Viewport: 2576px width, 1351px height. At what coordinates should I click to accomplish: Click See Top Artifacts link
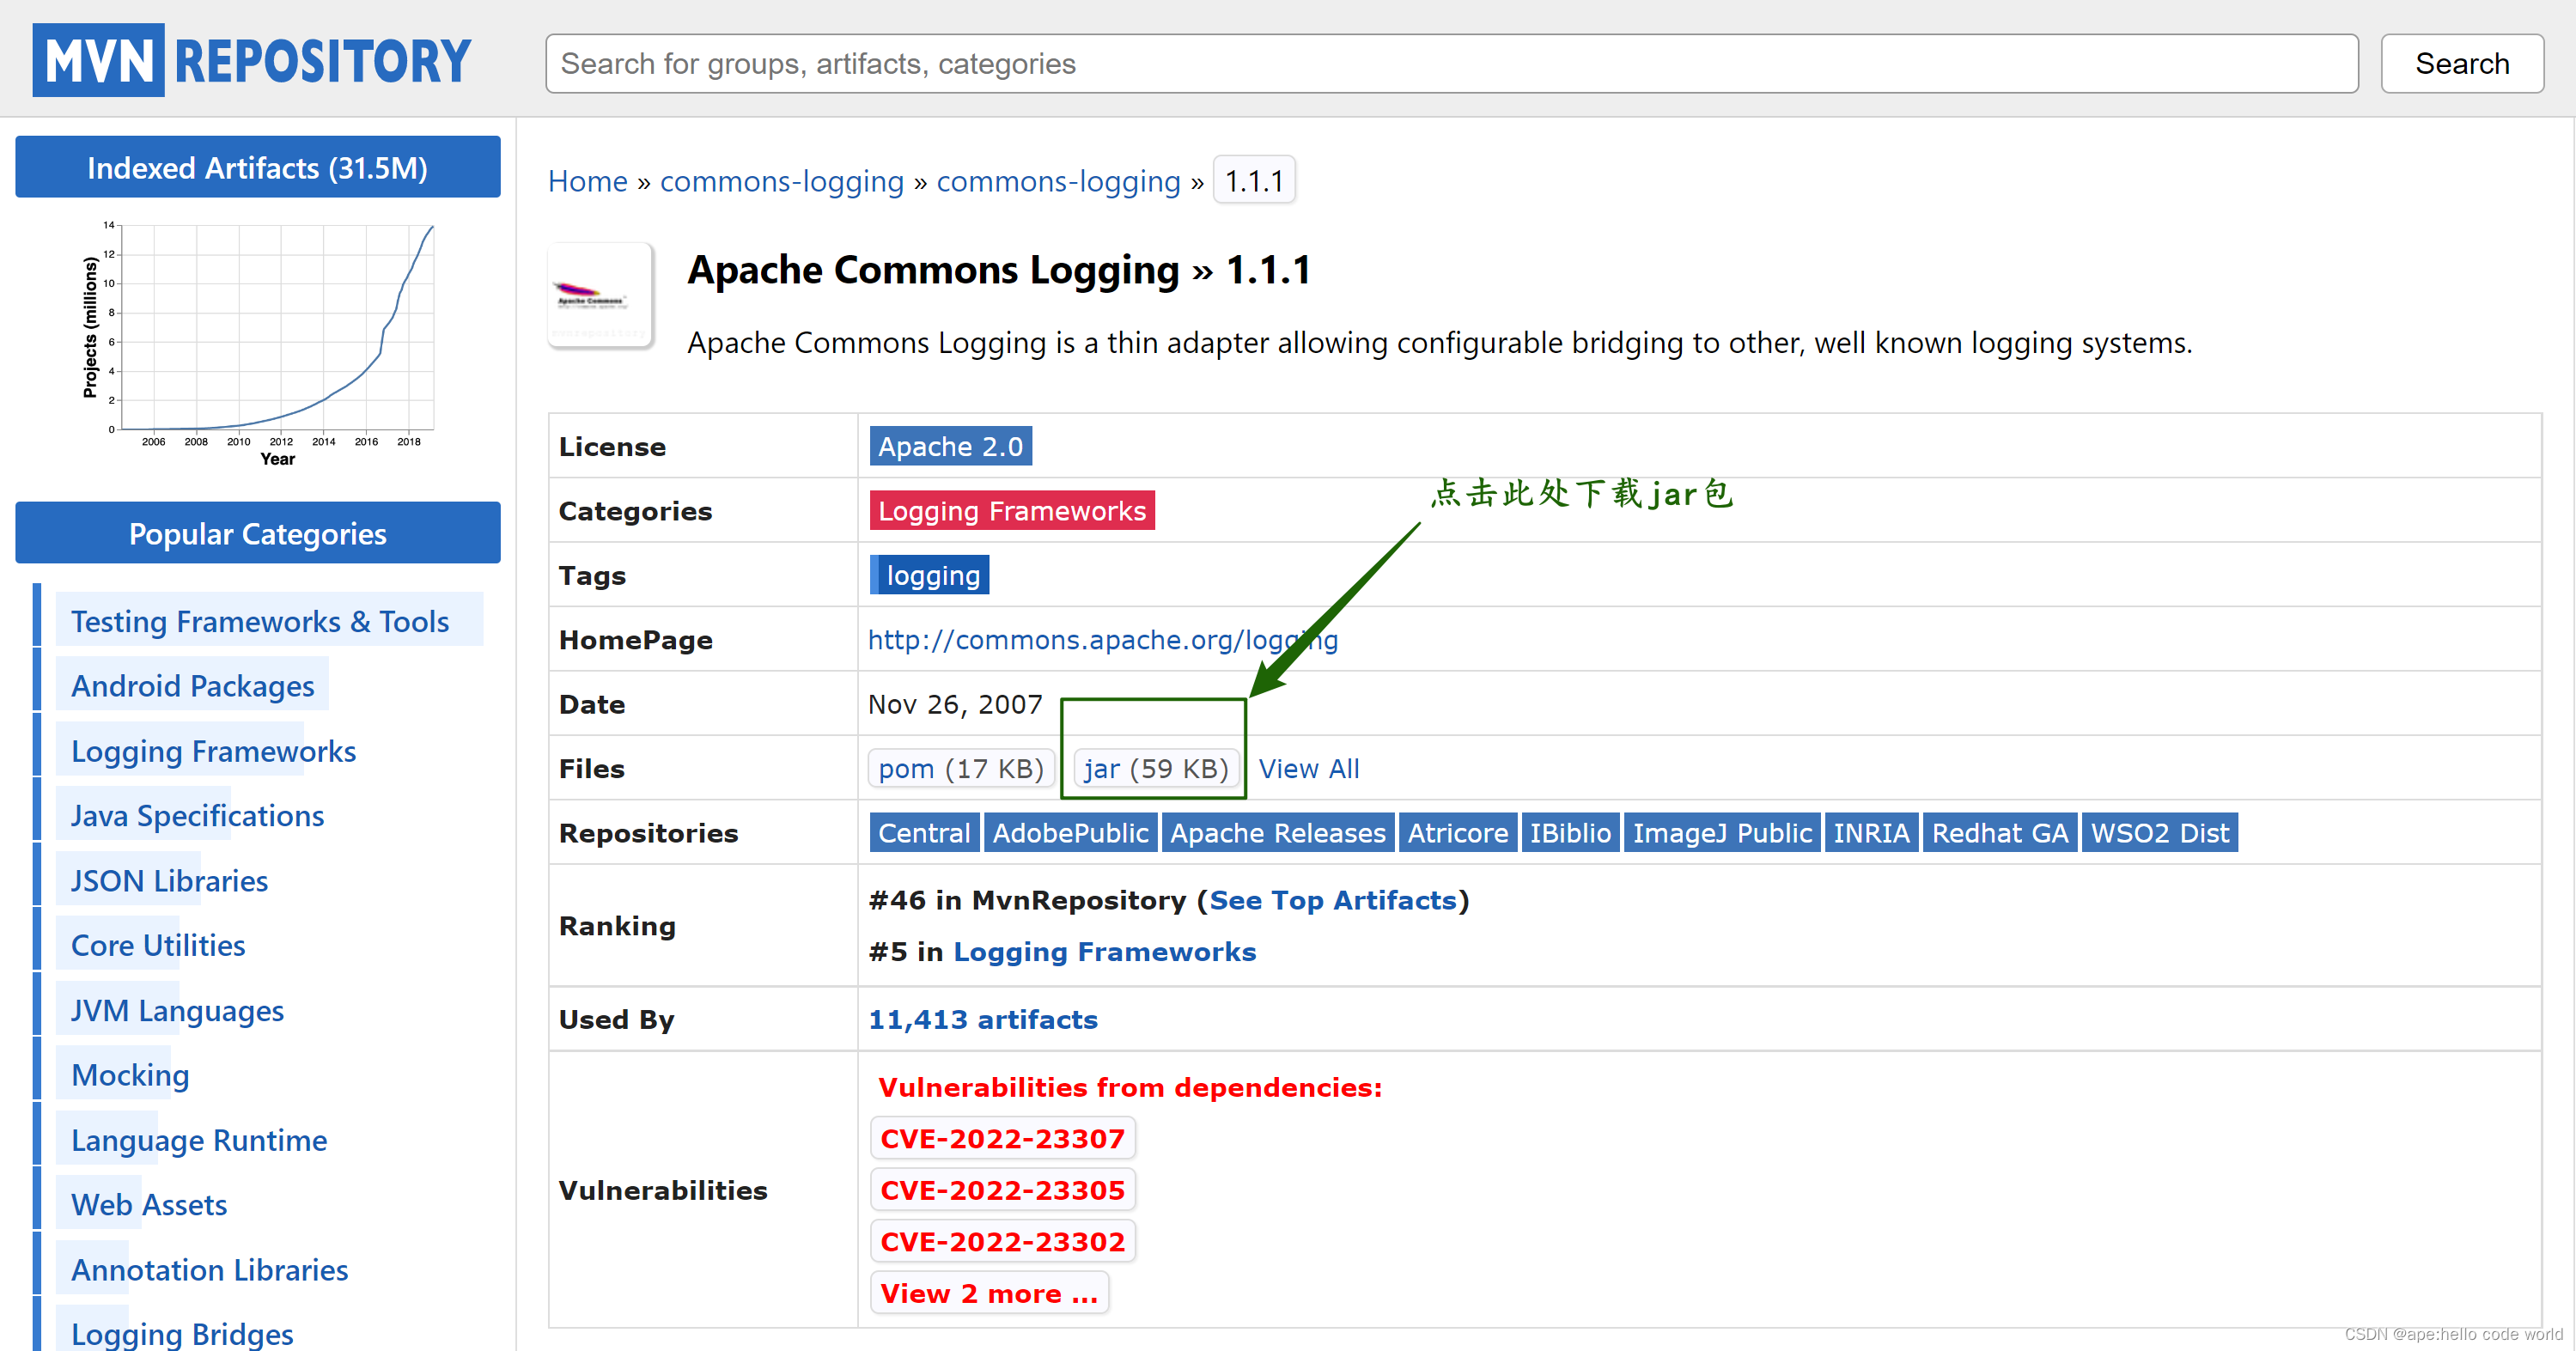(1332, 901)
